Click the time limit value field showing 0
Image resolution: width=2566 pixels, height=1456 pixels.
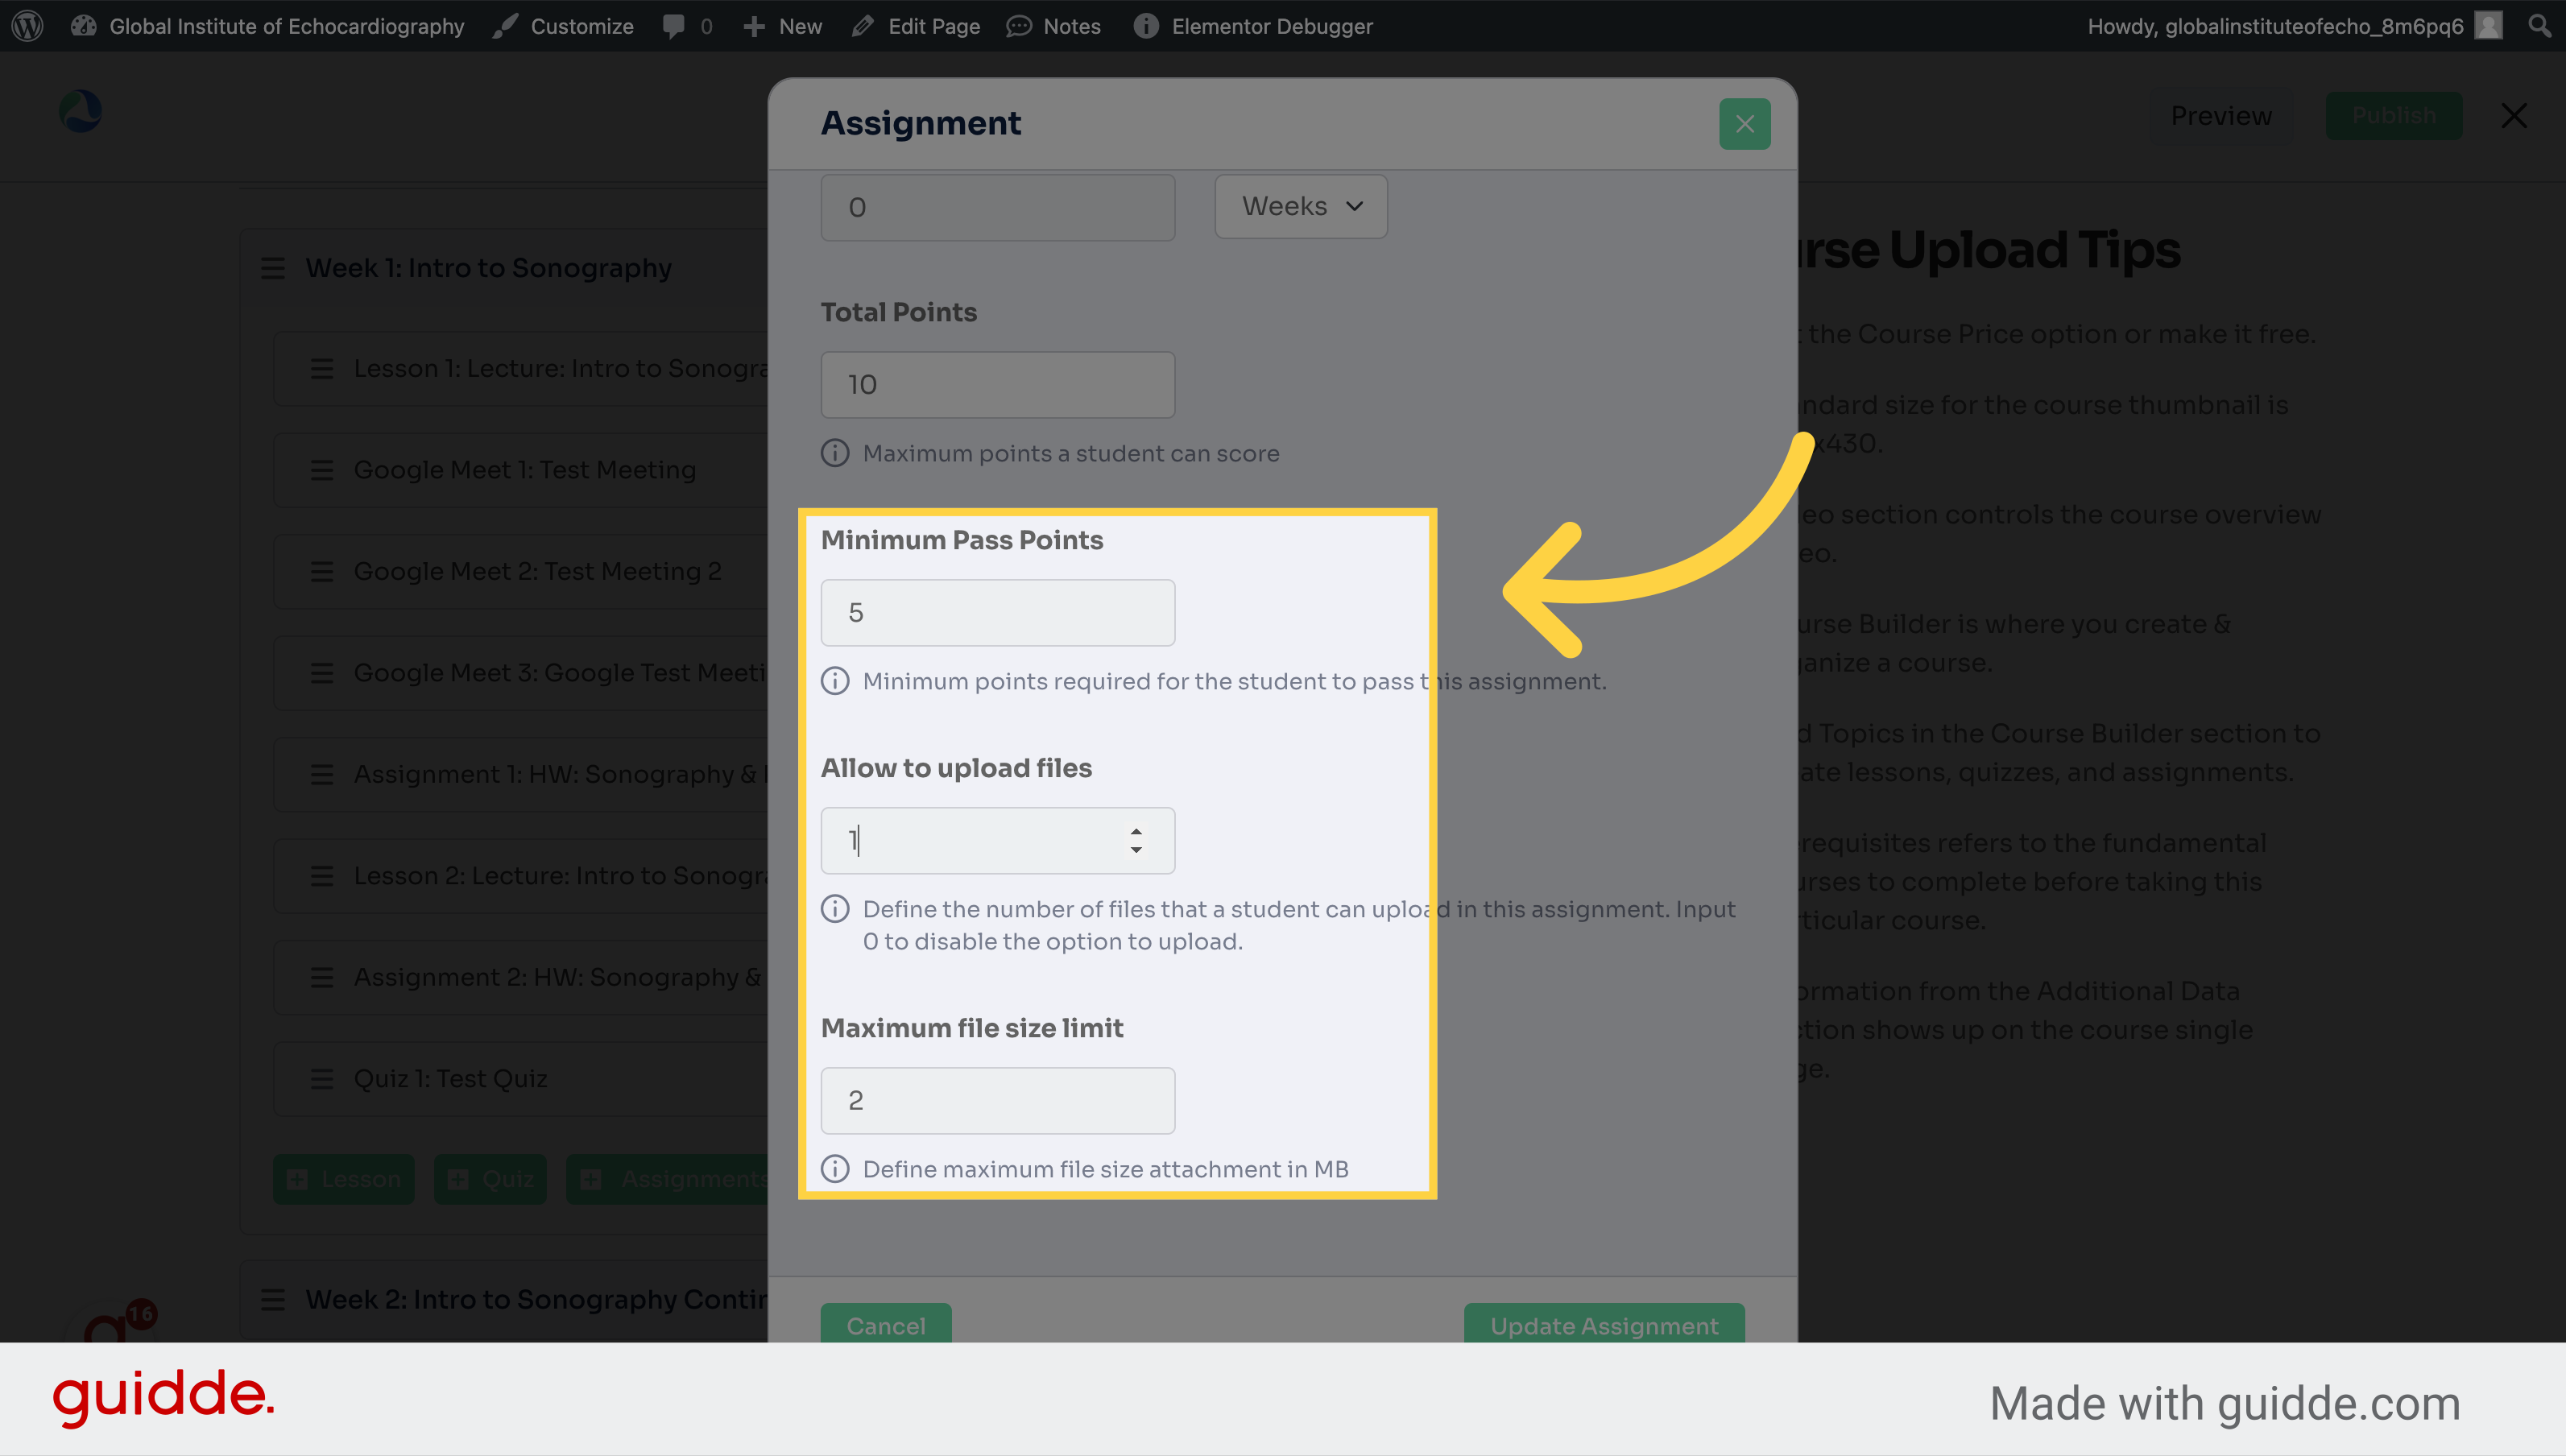point(998,207)
